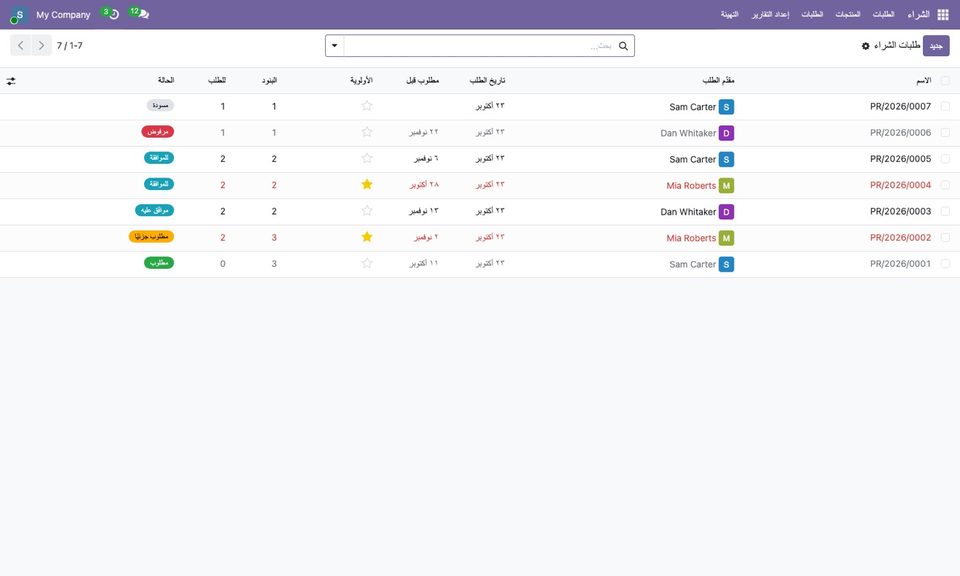This screenshot has width=960, height=576.
Task: Sort by the مقدم الطلب column header
Action: [718, 81]
